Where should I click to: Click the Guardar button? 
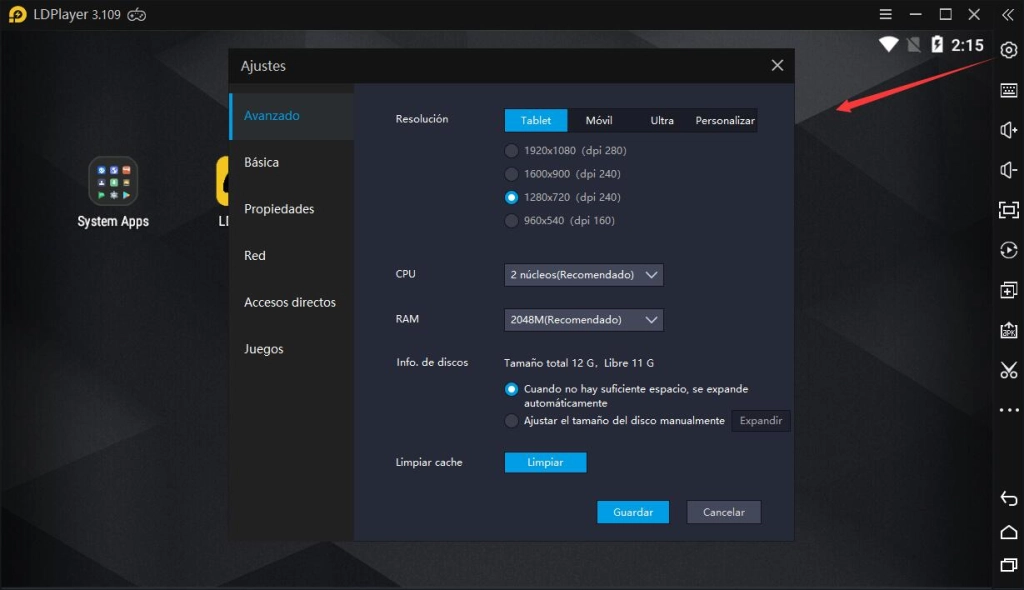[633, 512]
